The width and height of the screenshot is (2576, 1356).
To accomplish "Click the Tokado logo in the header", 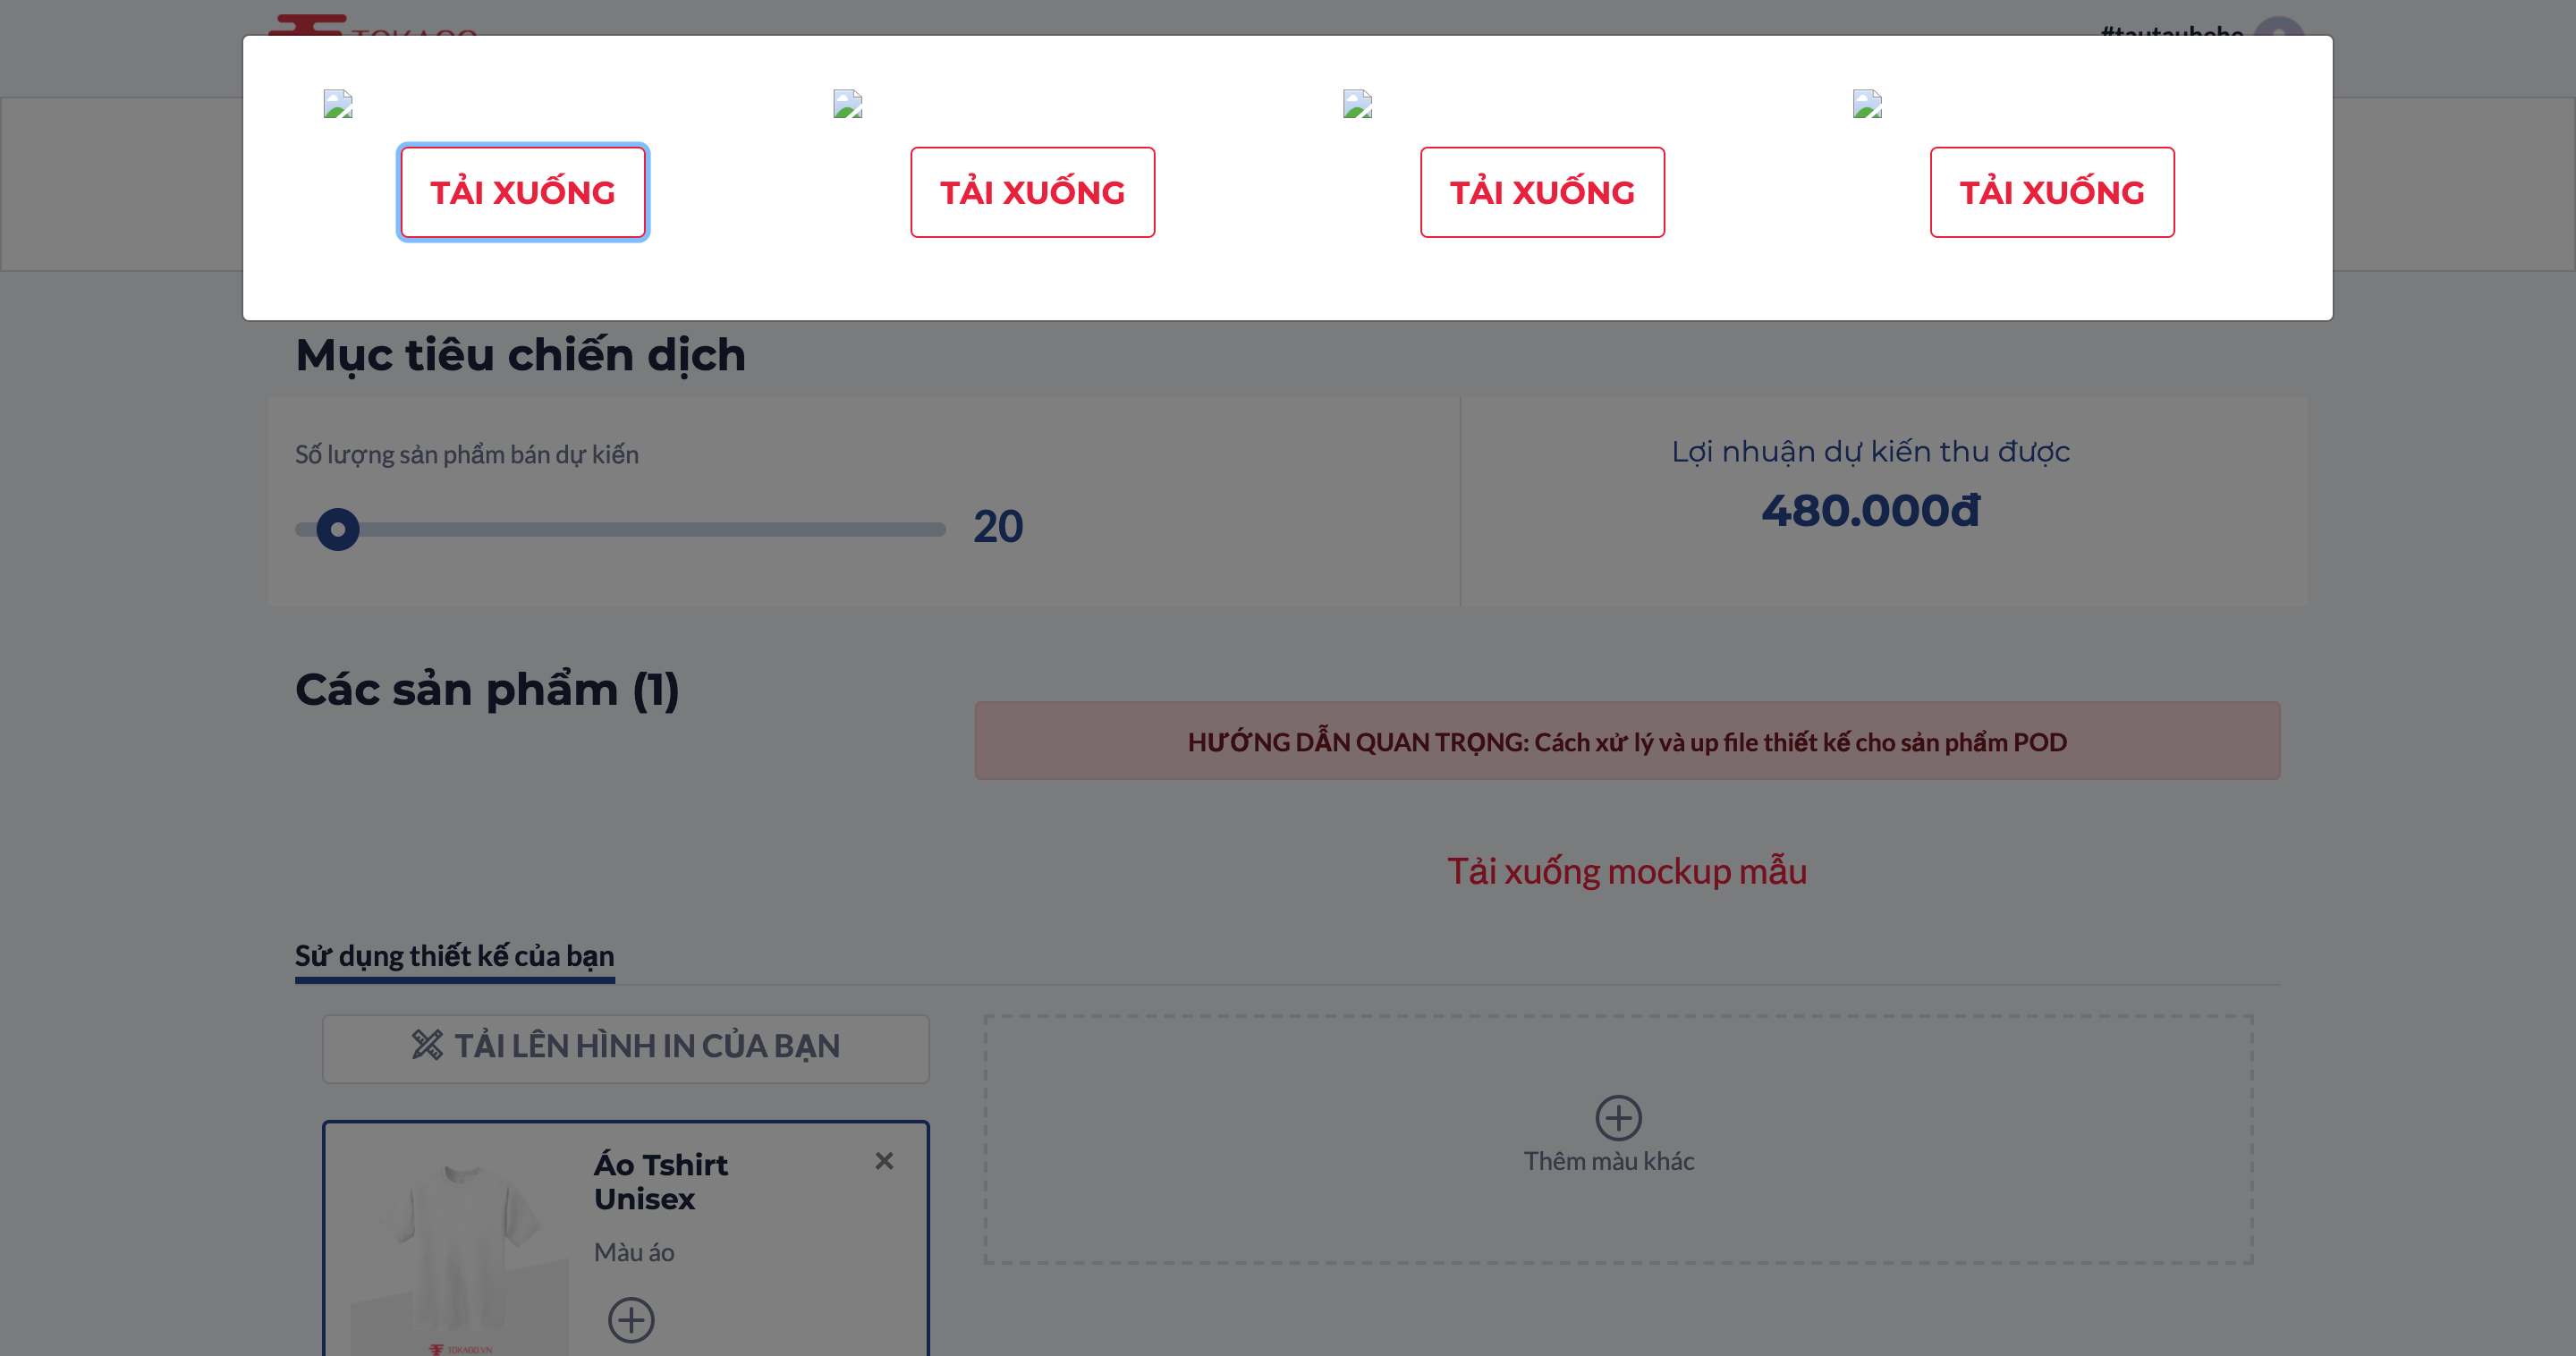I will pos(372,26).
